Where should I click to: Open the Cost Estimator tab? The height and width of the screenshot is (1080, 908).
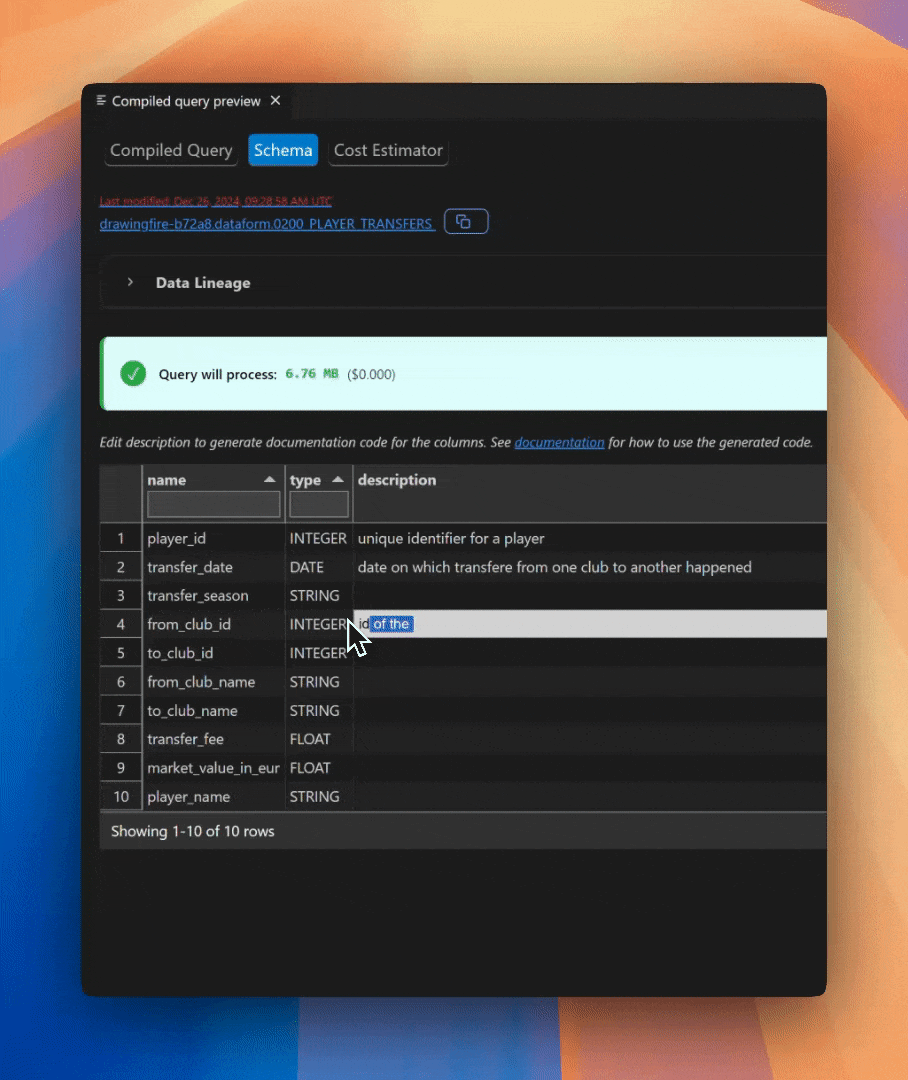pos(388,150)
